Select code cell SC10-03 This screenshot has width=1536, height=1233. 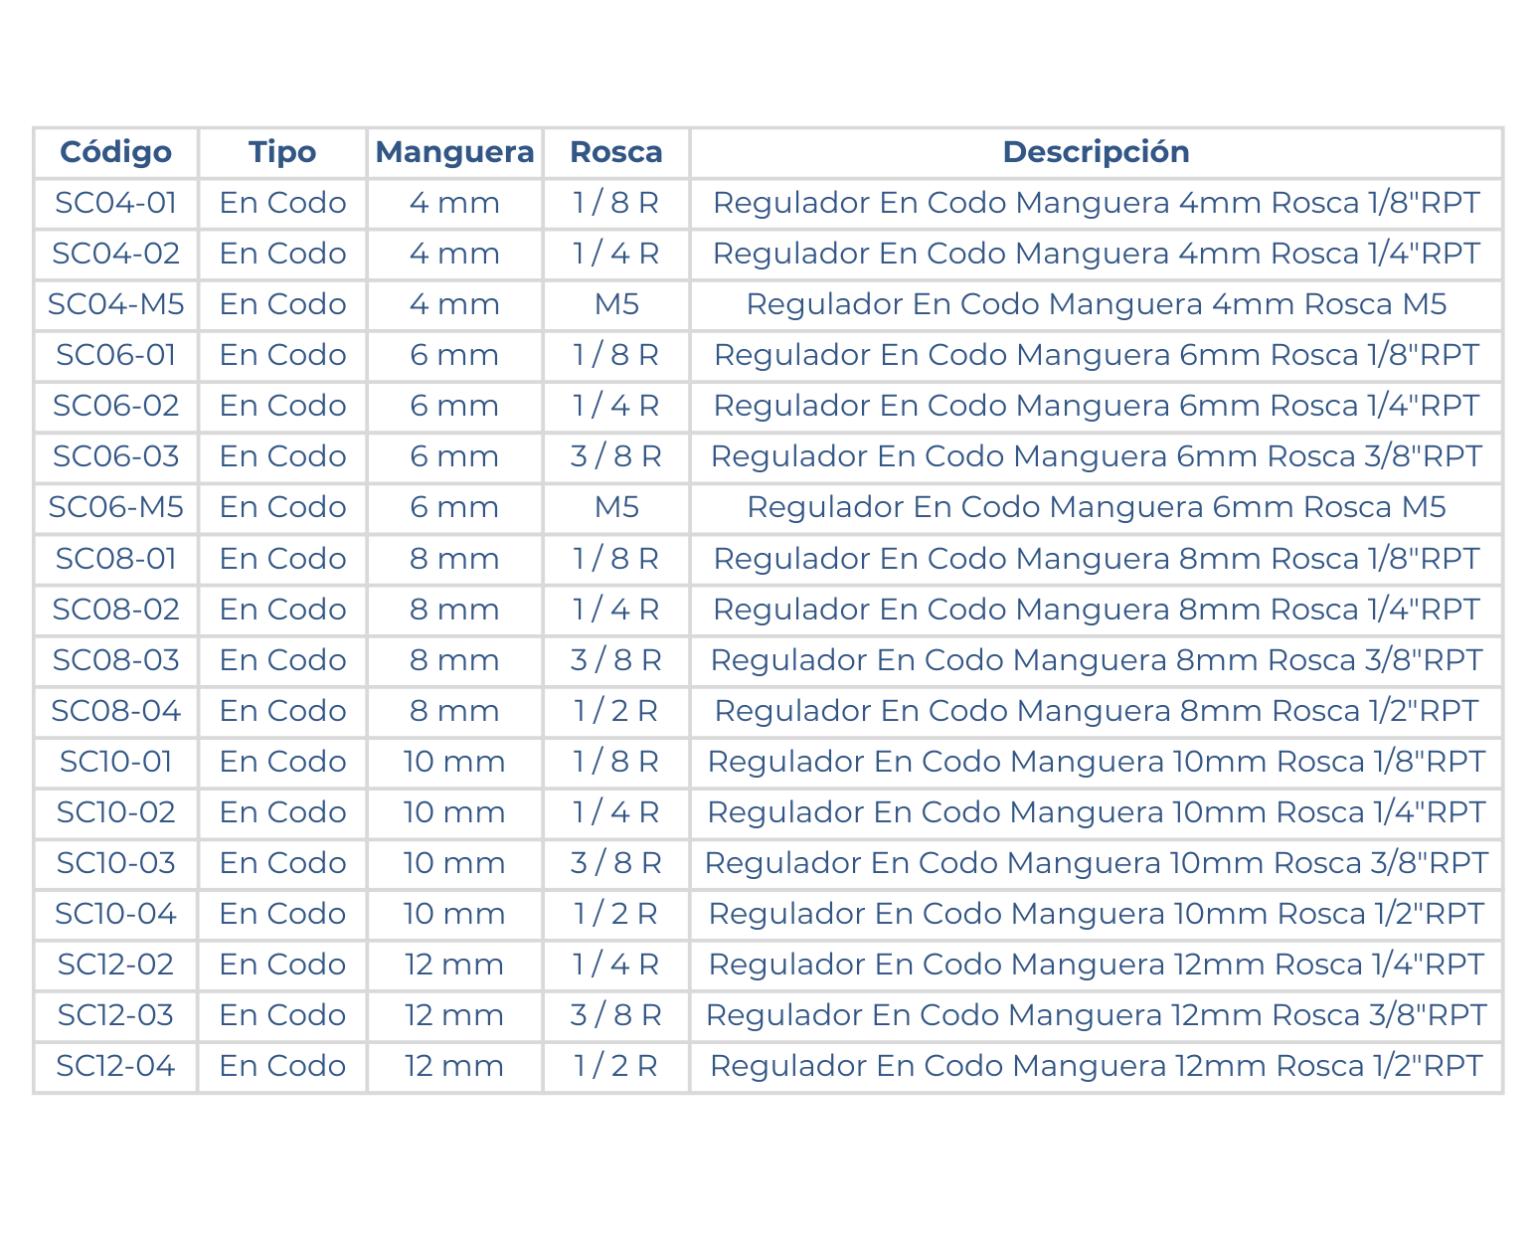point(116,863)
